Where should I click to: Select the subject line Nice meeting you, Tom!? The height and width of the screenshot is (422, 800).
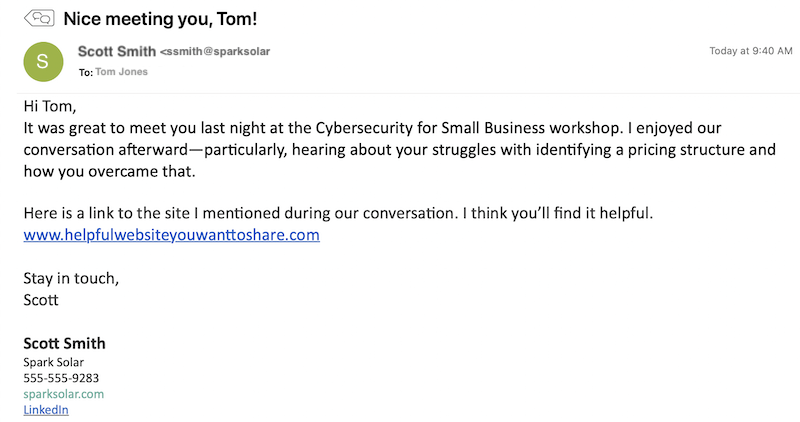coord(160,19)
